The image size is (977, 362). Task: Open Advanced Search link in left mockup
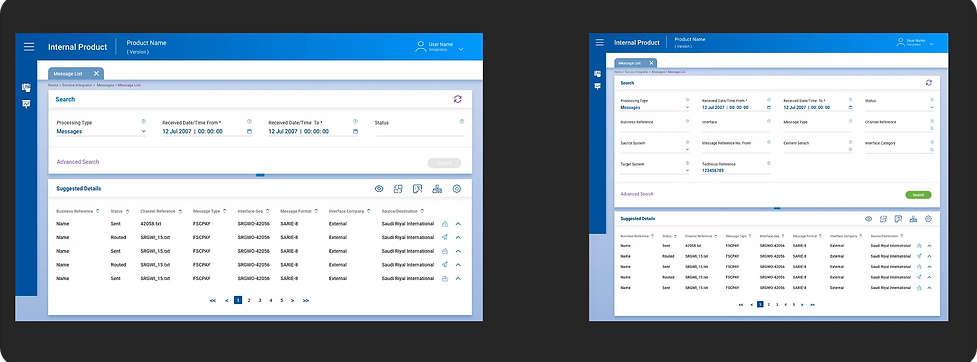tap(78, 162)
